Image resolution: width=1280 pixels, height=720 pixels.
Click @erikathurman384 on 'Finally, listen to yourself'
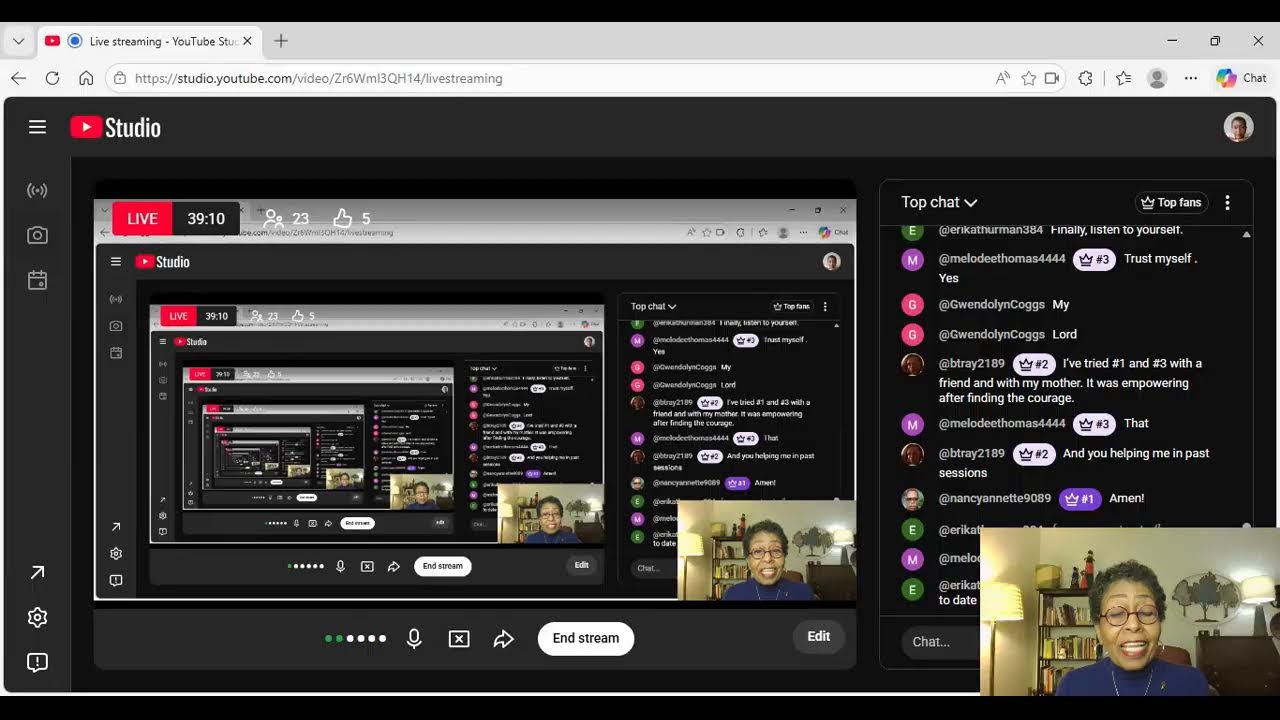[991, 230]
